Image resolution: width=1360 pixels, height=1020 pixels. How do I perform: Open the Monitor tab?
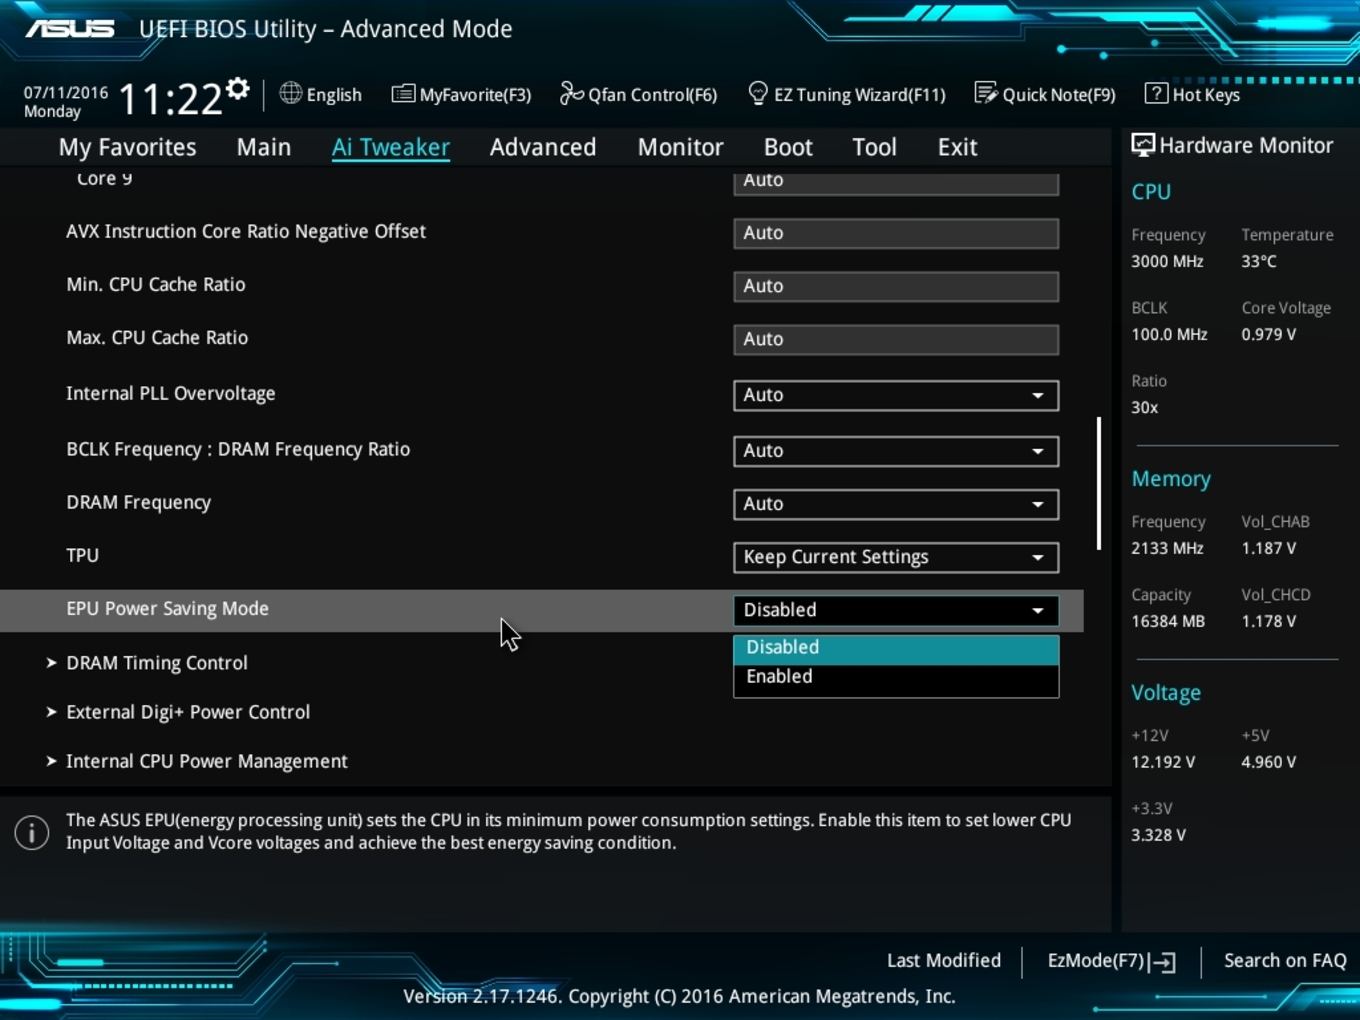pos(680,147)
